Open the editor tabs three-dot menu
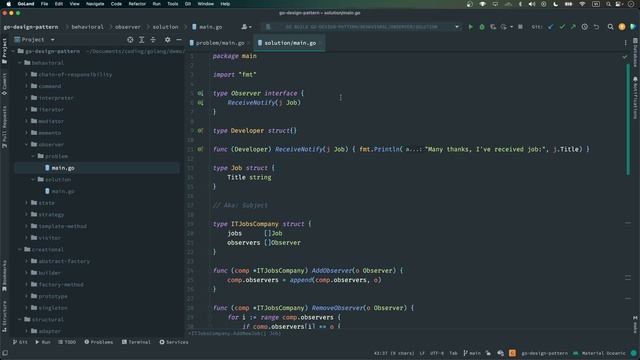 coord(625,43)
